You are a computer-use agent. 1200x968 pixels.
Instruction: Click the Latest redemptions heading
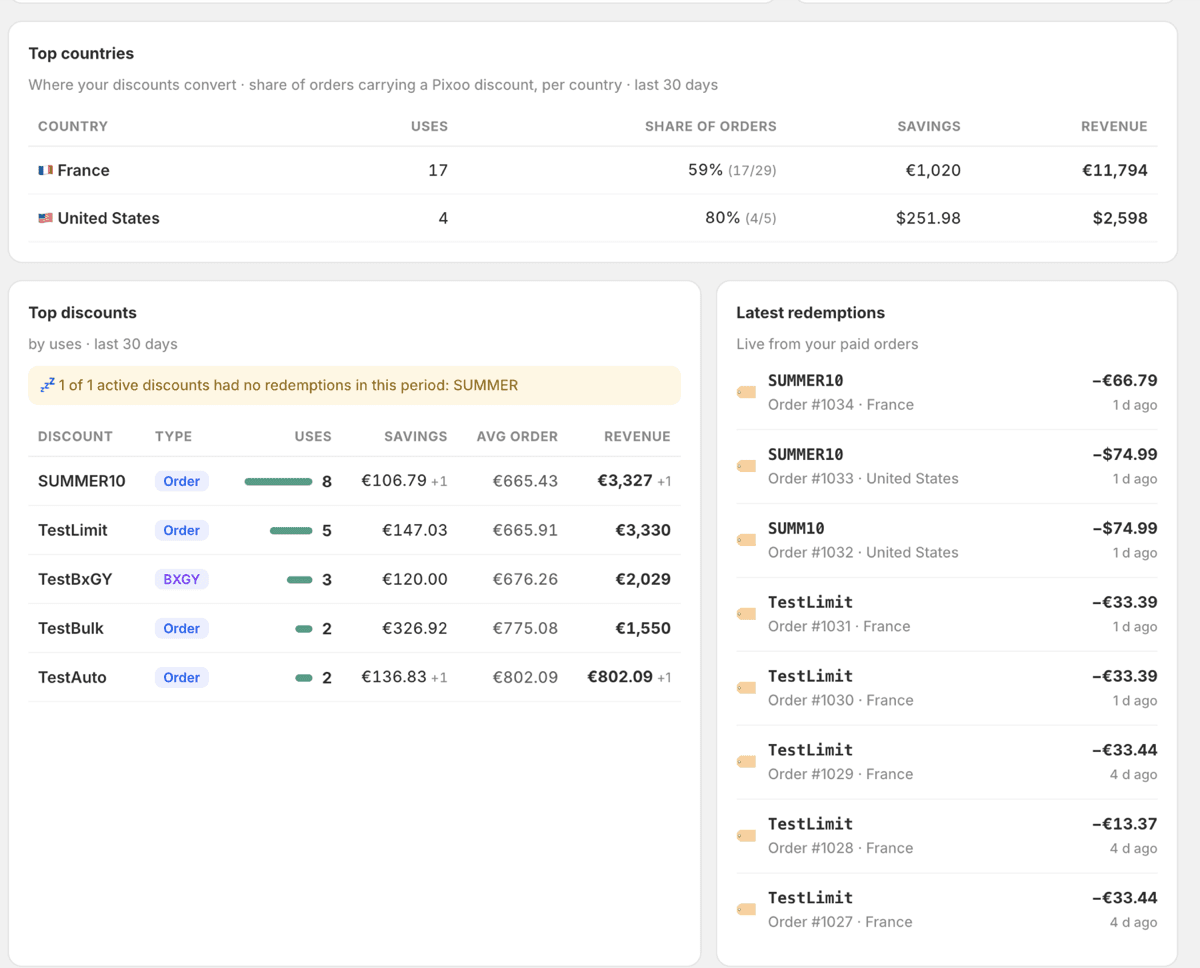tap(811, 313)
